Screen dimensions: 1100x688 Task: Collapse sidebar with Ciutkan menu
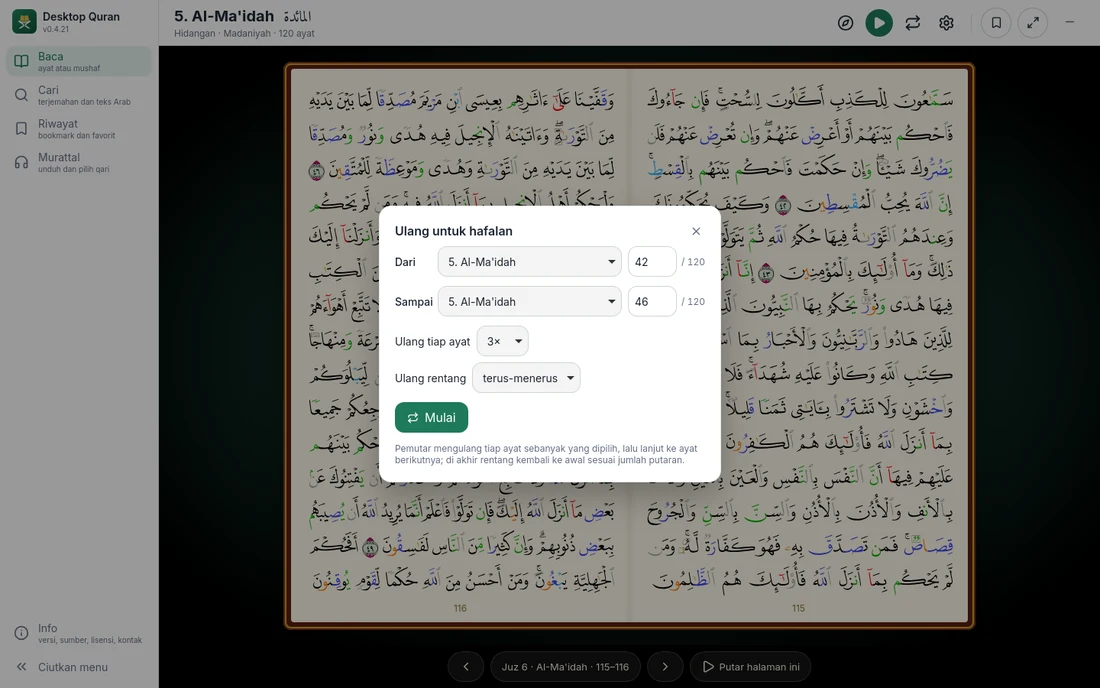(x=79, y=667)
